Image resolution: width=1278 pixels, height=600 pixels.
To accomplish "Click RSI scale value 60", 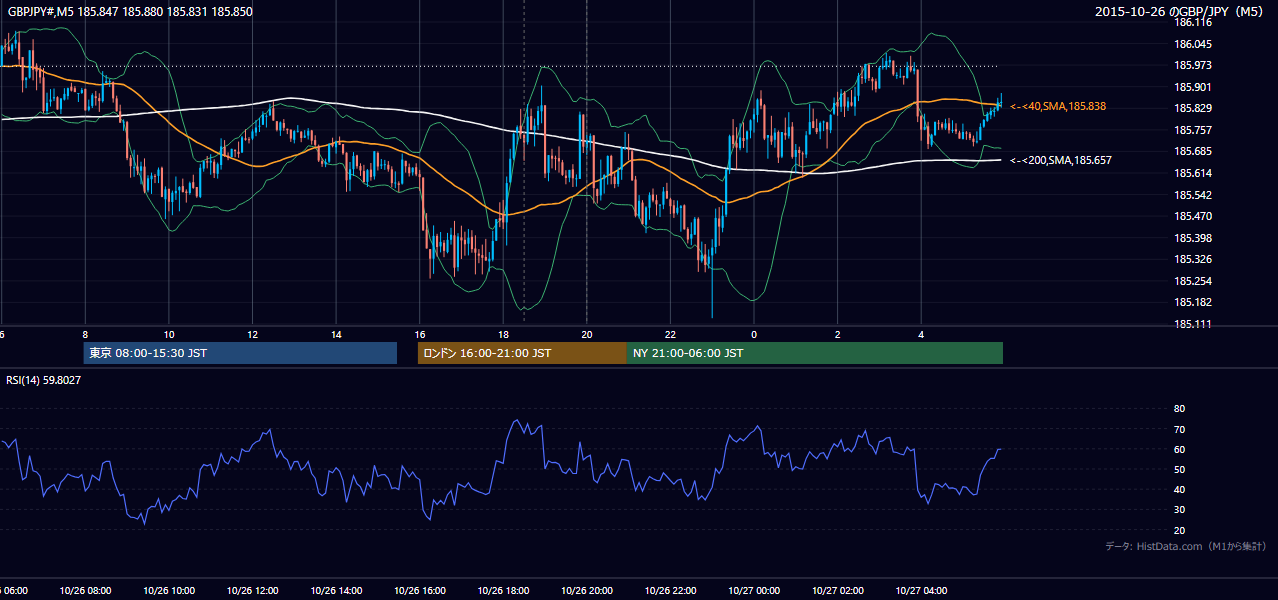I will click(x=1179, y=449).
